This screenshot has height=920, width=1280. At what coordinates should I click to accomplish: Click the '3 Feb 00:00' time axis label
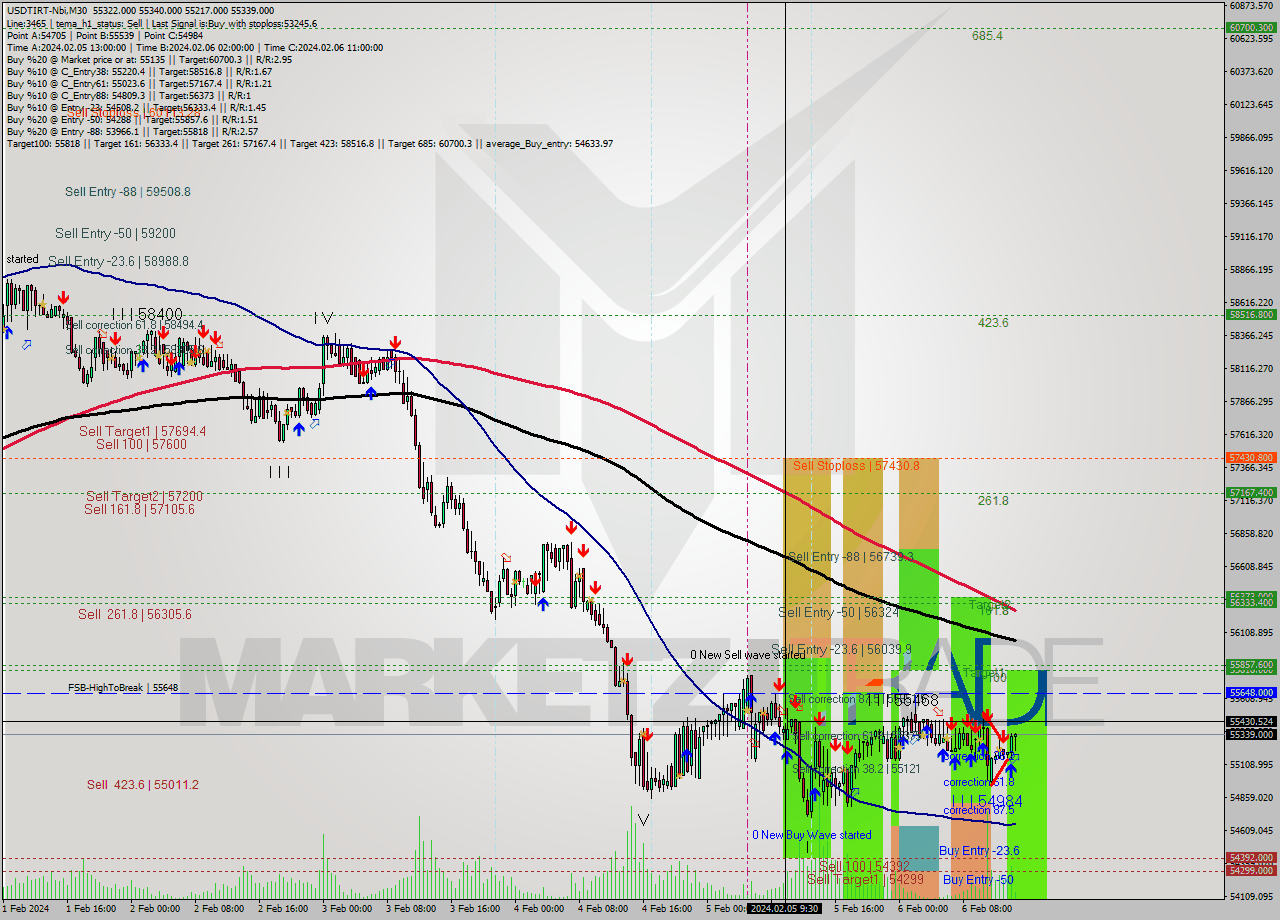tap(347, 909)
